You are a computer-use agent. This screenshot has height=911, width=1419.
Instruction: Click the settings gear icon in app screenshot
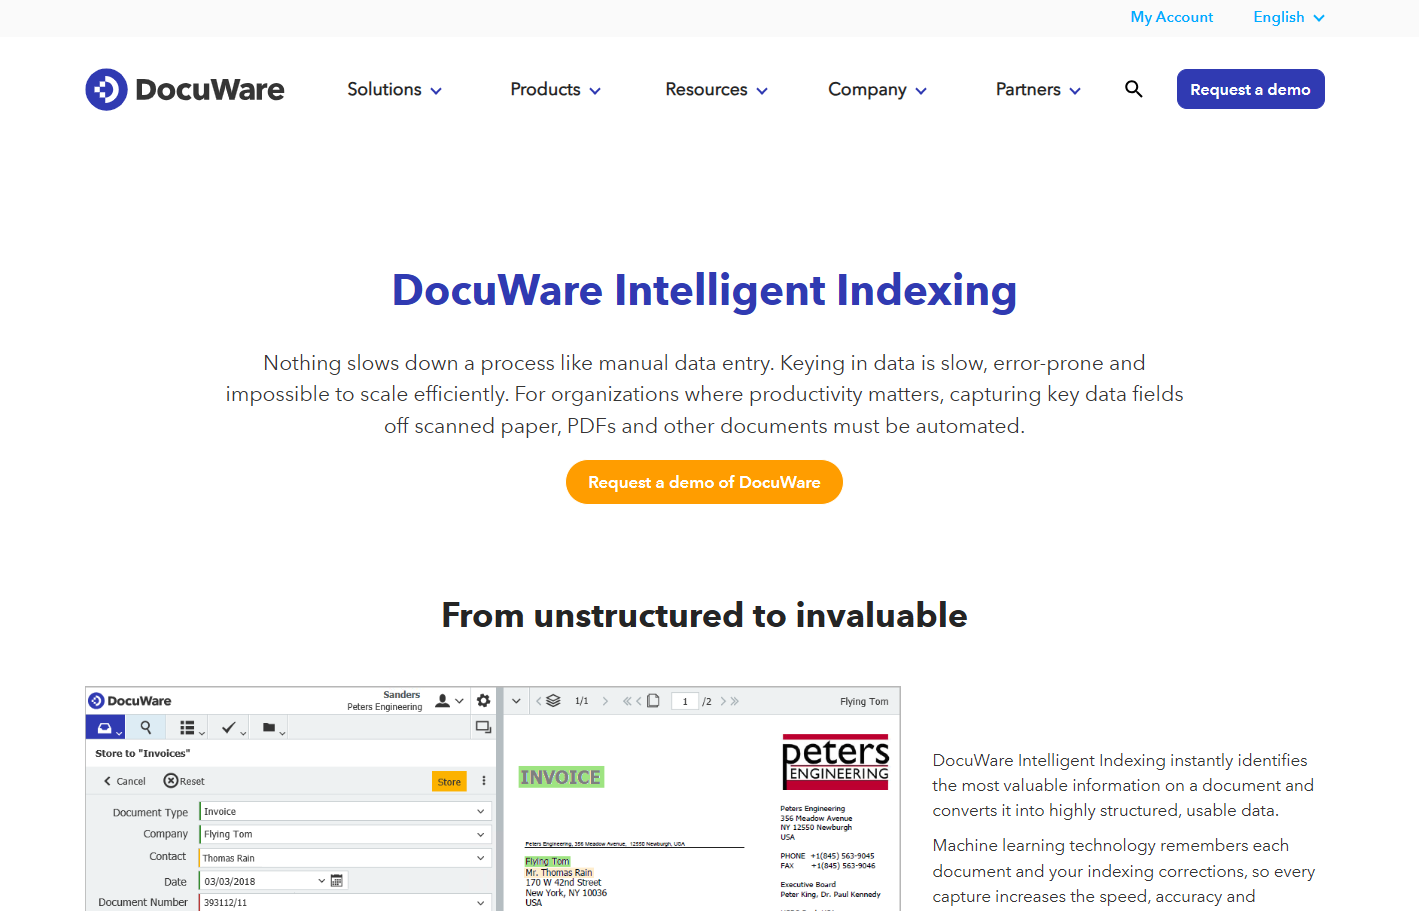pyautogui.click(x=484, y=701)
